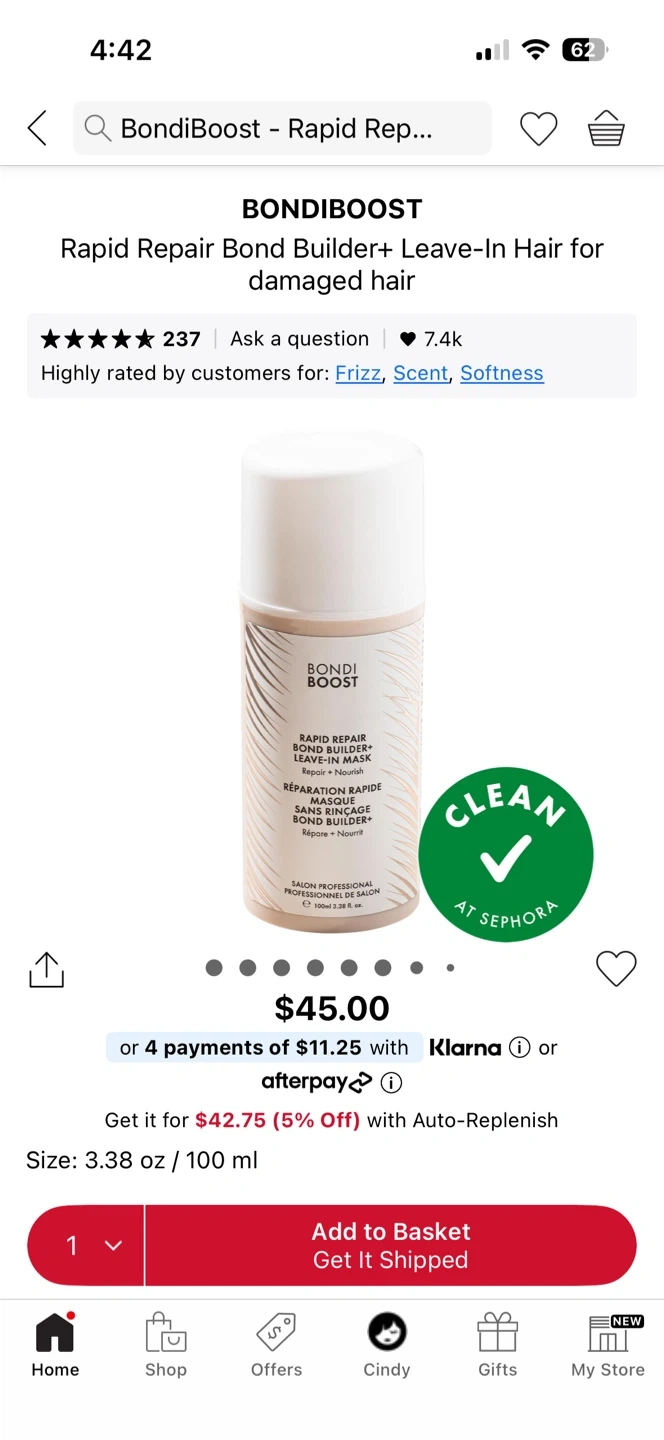Tap the Clean at Sephora badge
664x1440 pixels.
tap(505, 855)
